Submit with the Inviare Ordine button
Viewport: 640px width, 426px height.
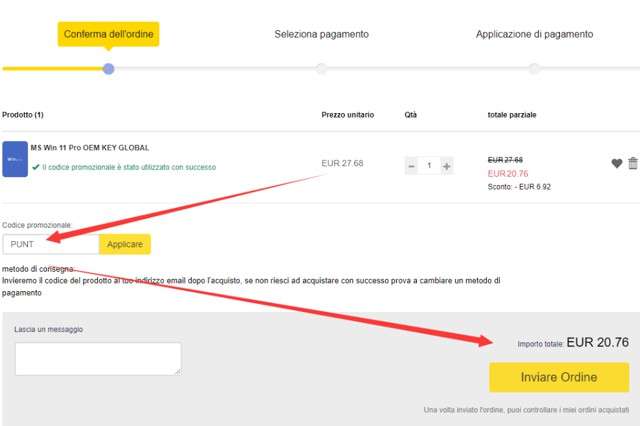(x=558, y=377)
